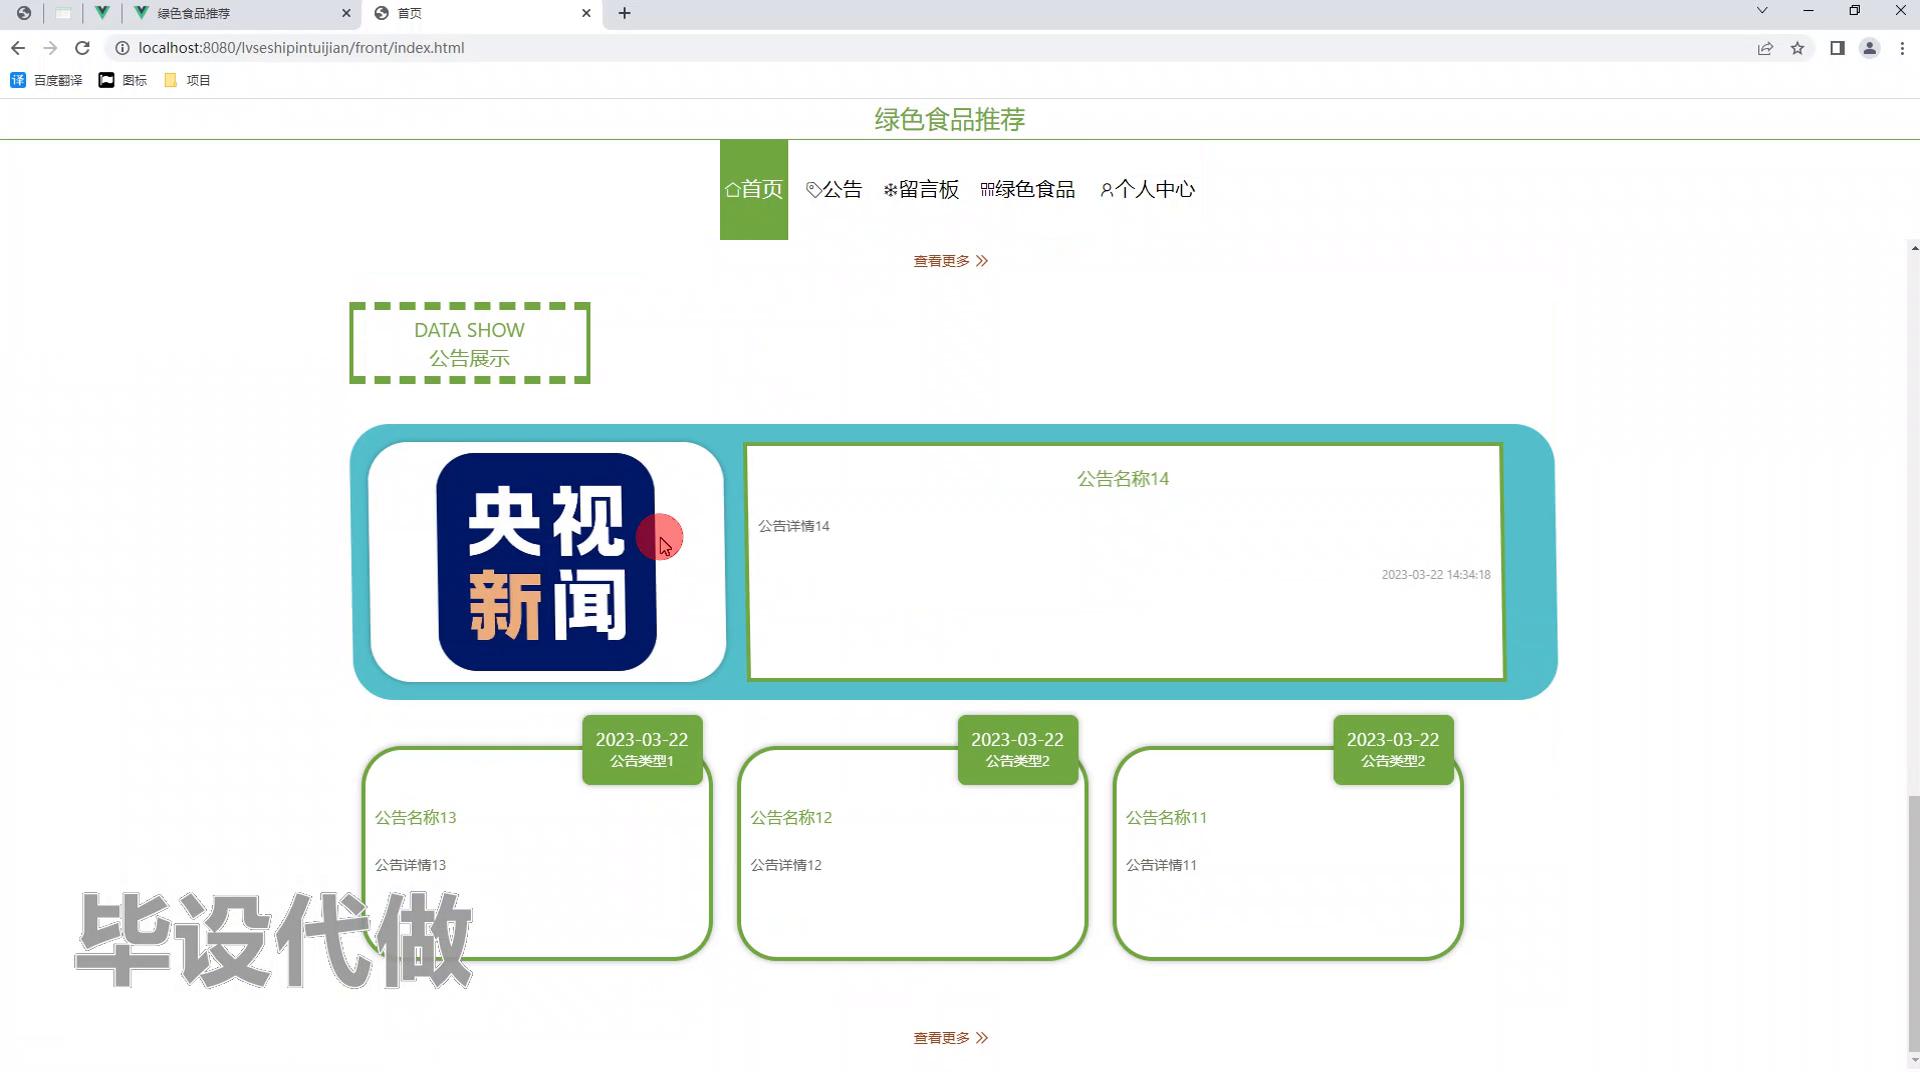Click the 公告详情13 text
Viewport: 1920px width, 1072px height.
coord(411,865)
